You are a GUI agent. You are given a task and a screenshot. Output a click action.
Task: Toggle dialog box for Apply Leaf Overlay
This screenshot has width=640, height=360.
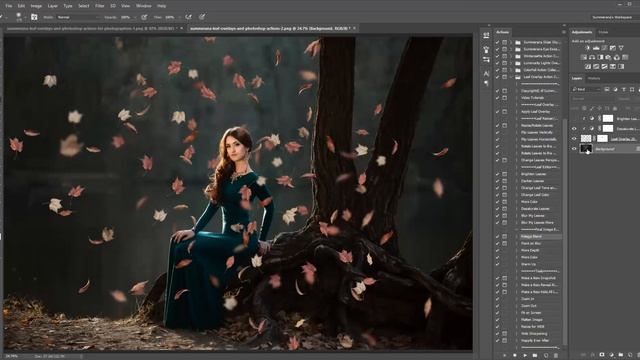[504, 111]
